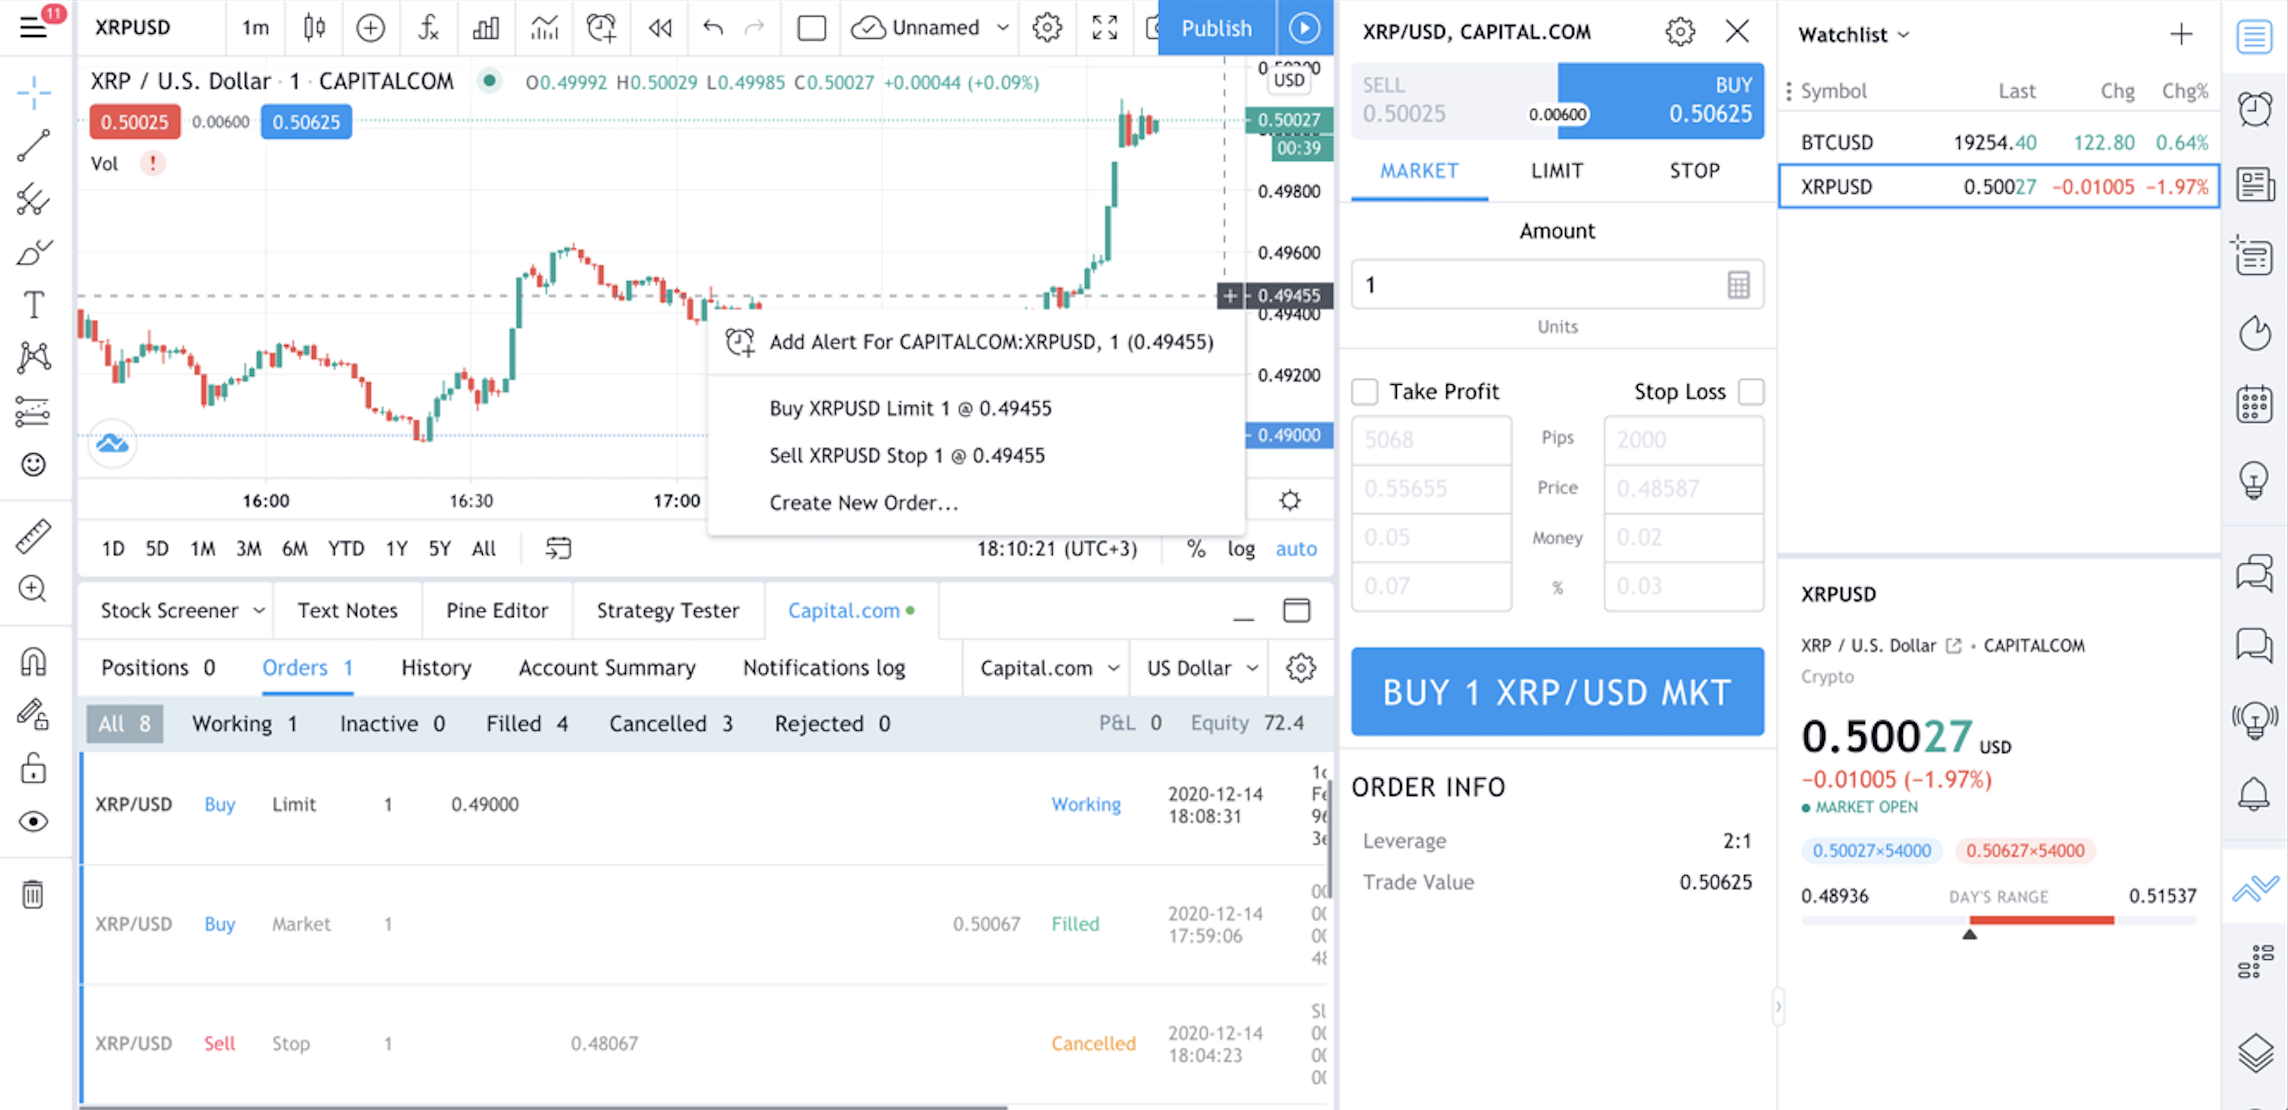
Task: Toggle the log scale option
Action: [1241, 548]
